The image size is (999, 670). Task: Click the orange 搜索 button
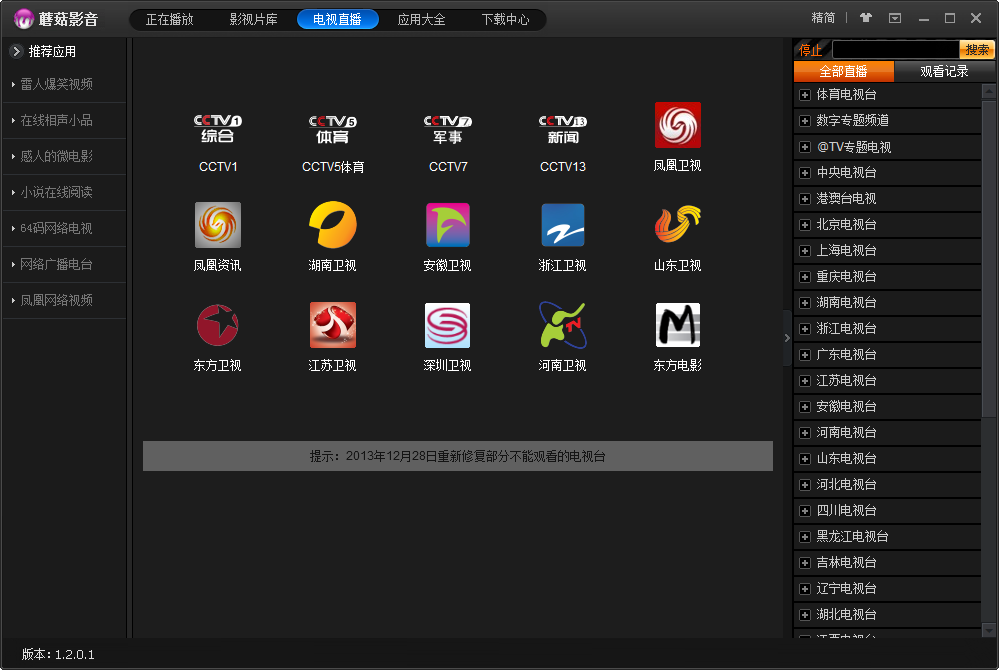point(977,49)
